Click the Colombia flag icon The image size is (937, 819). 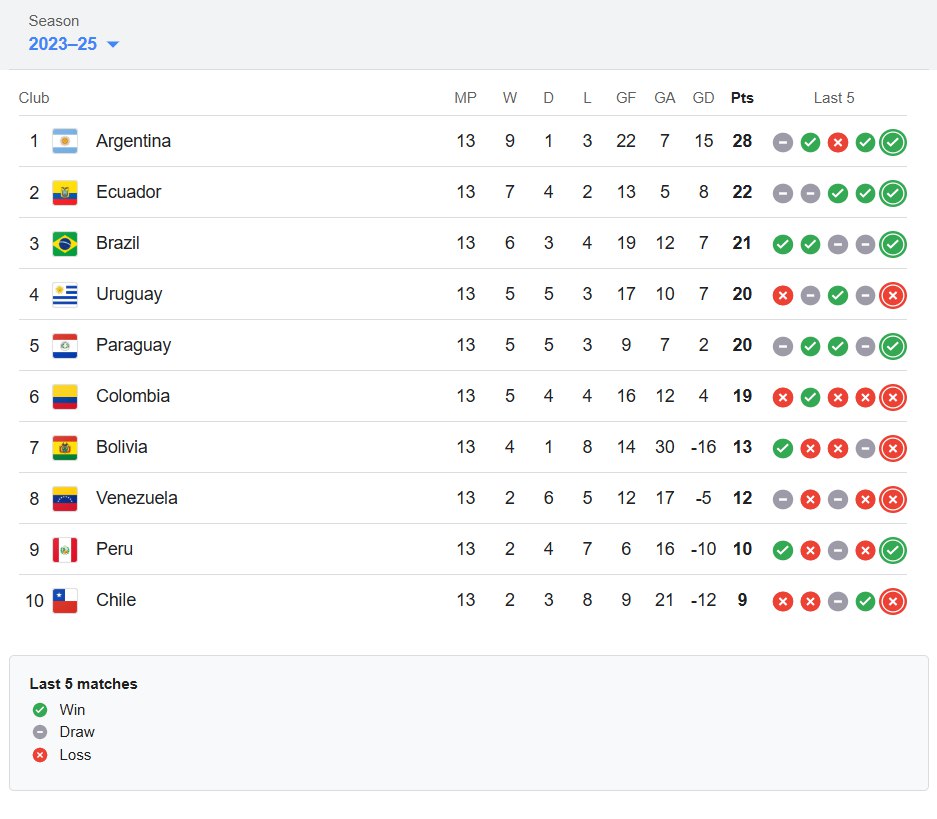pos(65,396)
